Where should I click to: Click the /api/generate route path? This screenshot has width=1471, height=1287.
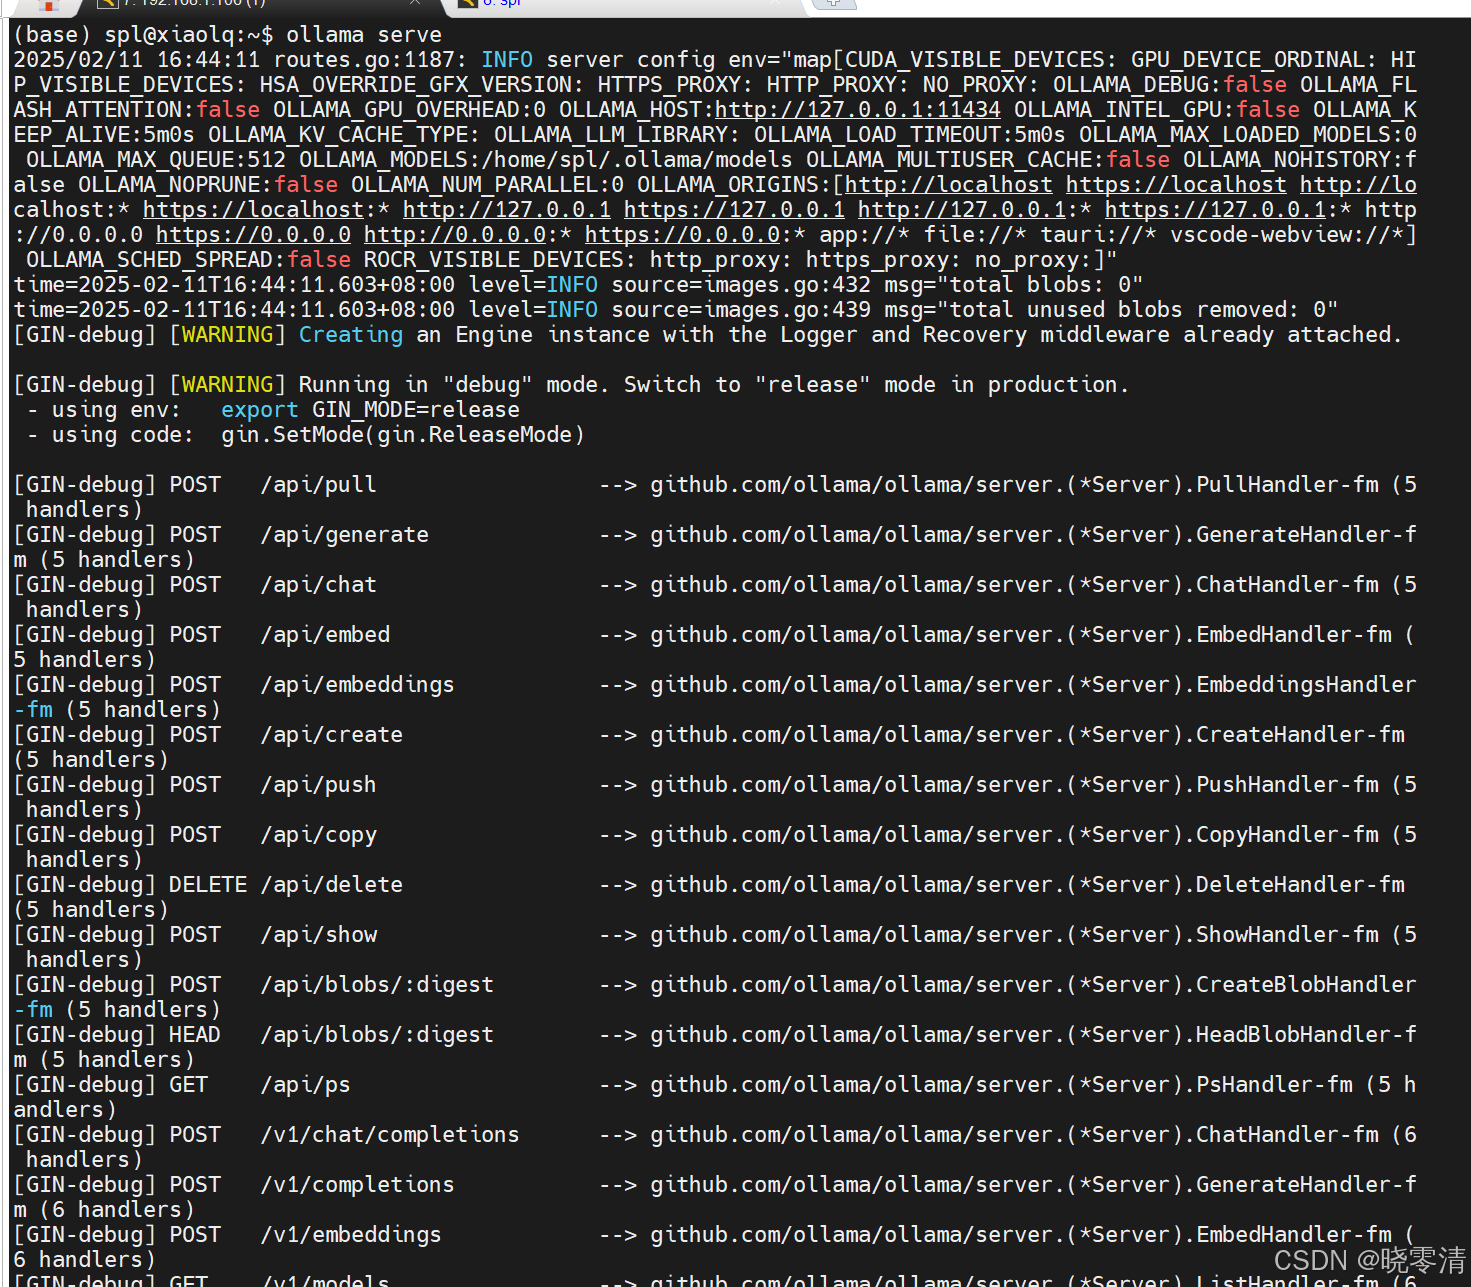click(x=344, y=535)
